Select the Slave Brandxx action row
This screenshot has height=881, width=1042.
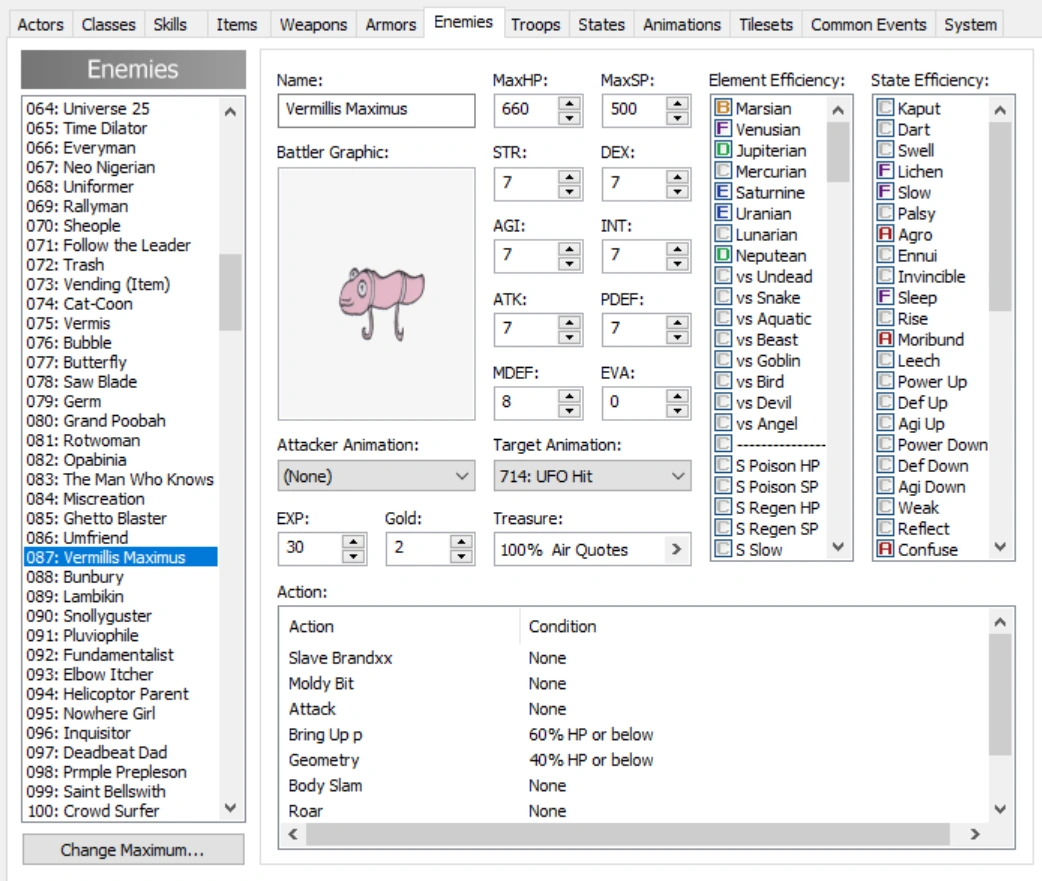(x=635, y=658)
